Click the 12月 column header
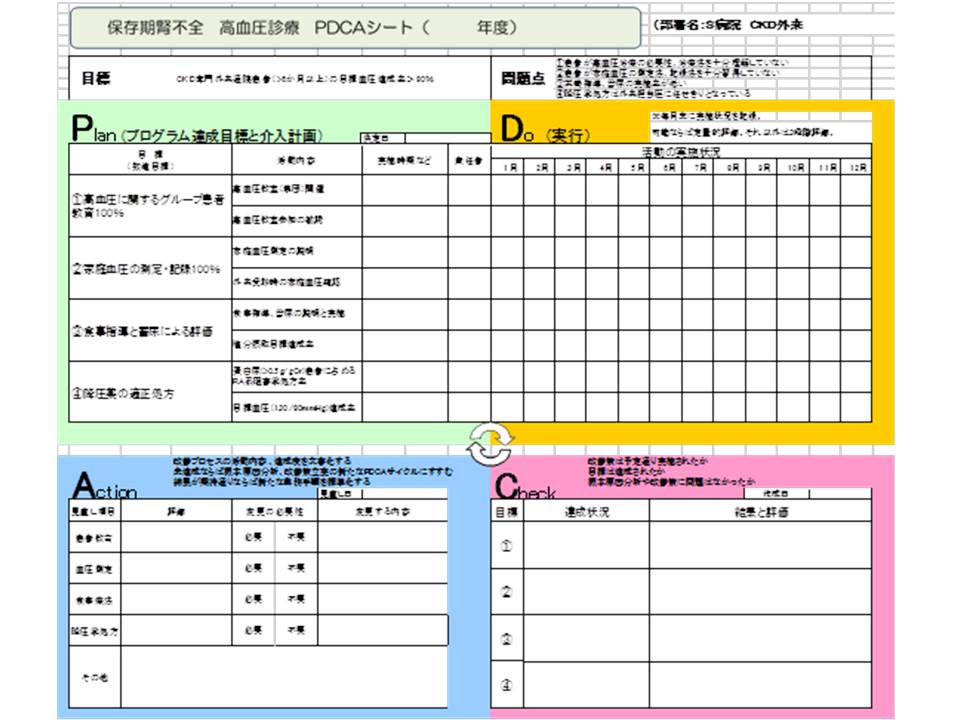 click(856, 168)
